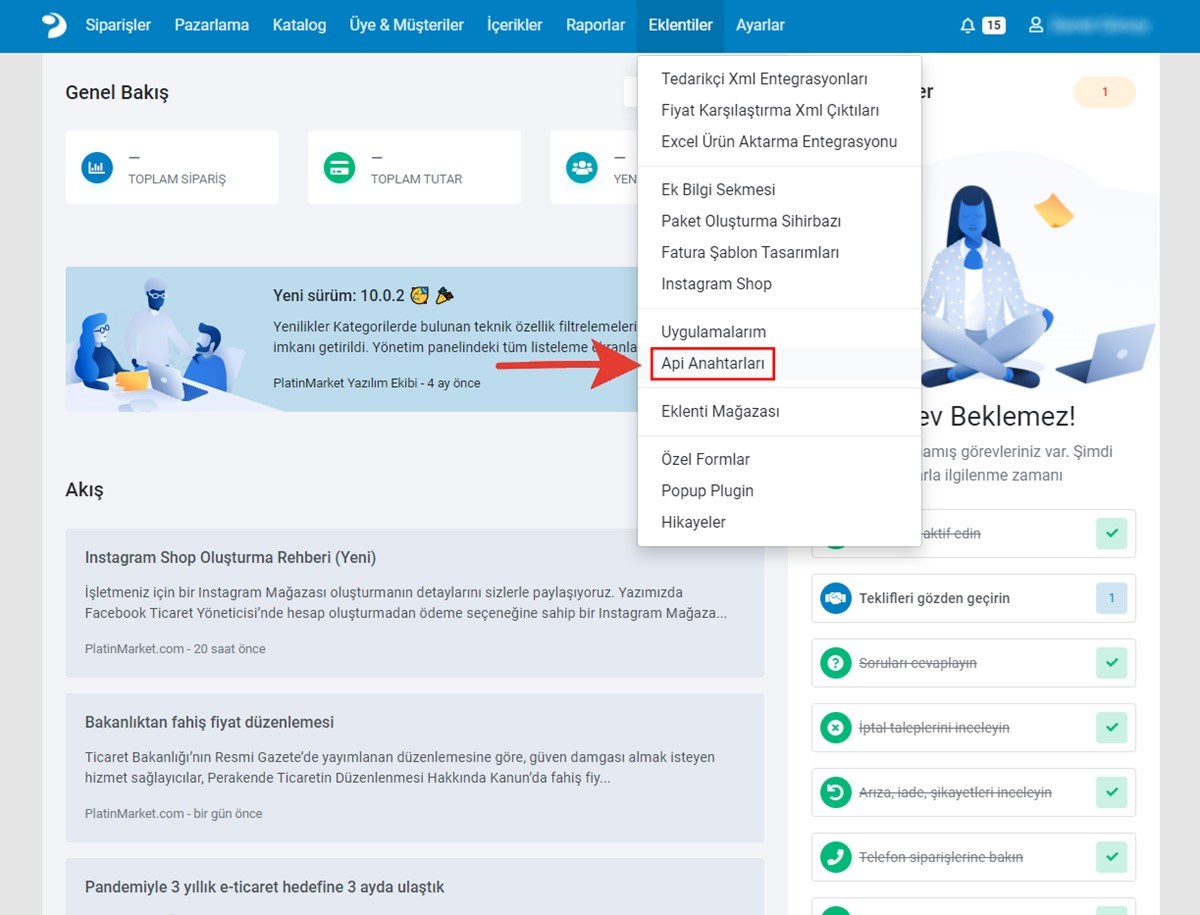Click the return icon for Arıza, iade, şikayetleri
1200x915 pixels.
coord(835,792)
